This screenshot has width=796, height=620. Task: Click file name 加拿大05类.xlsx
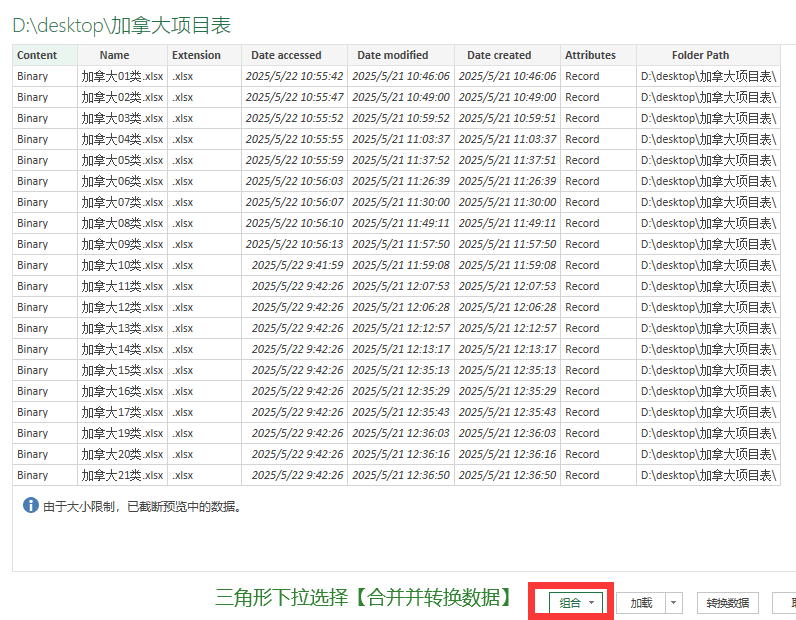pyautogui.click(x=122, y=160)
